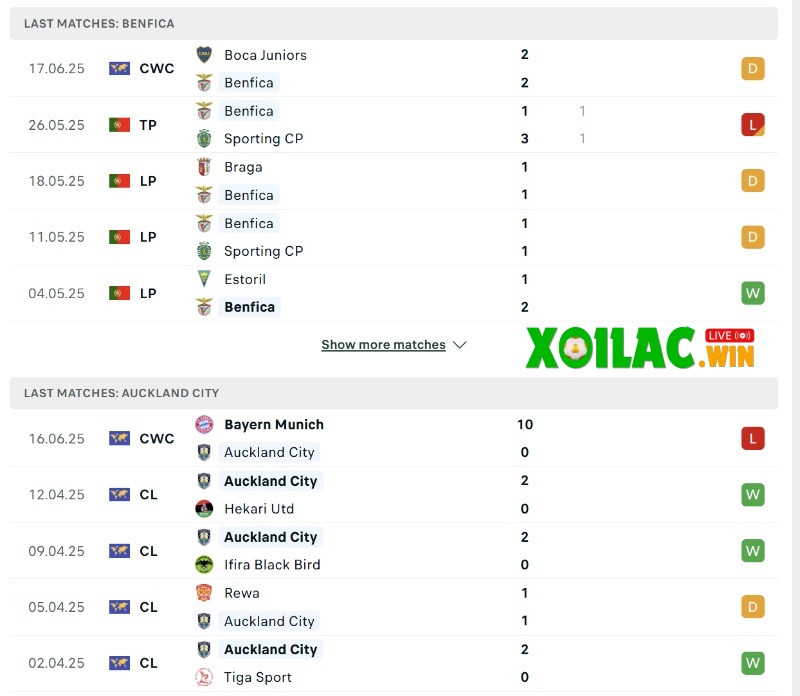Click the Rewa club crest icon
Screen dimensions: 800x696
click(204, 593)
